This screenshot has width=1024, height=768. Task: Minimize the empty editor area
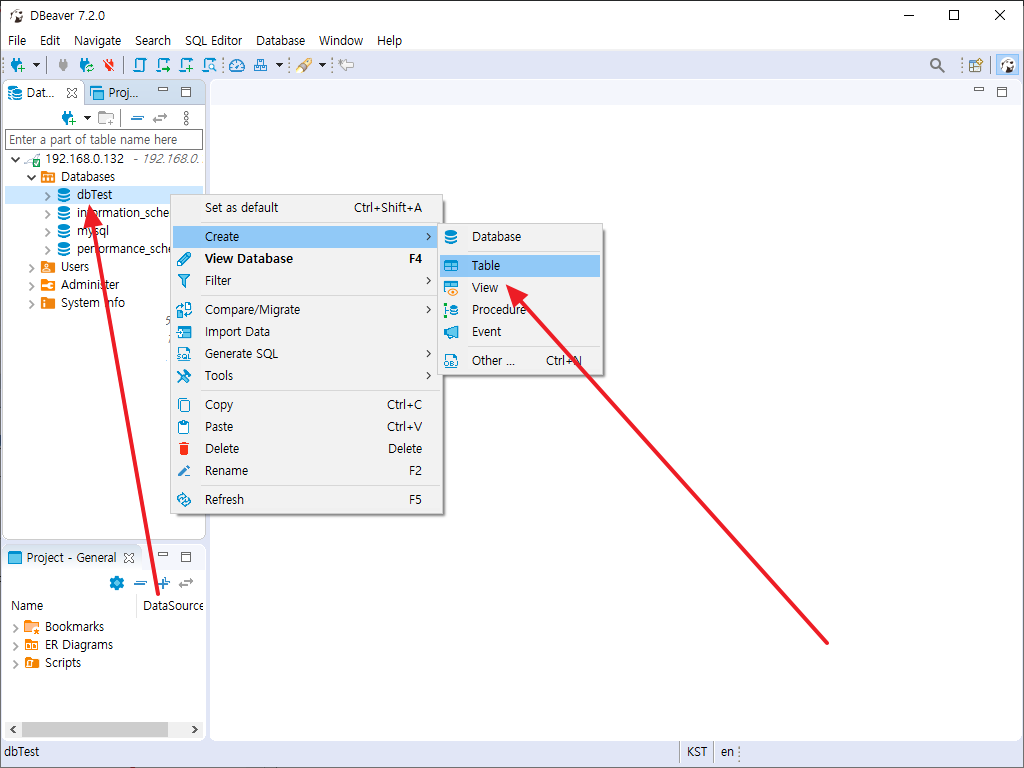click(978, 90)
